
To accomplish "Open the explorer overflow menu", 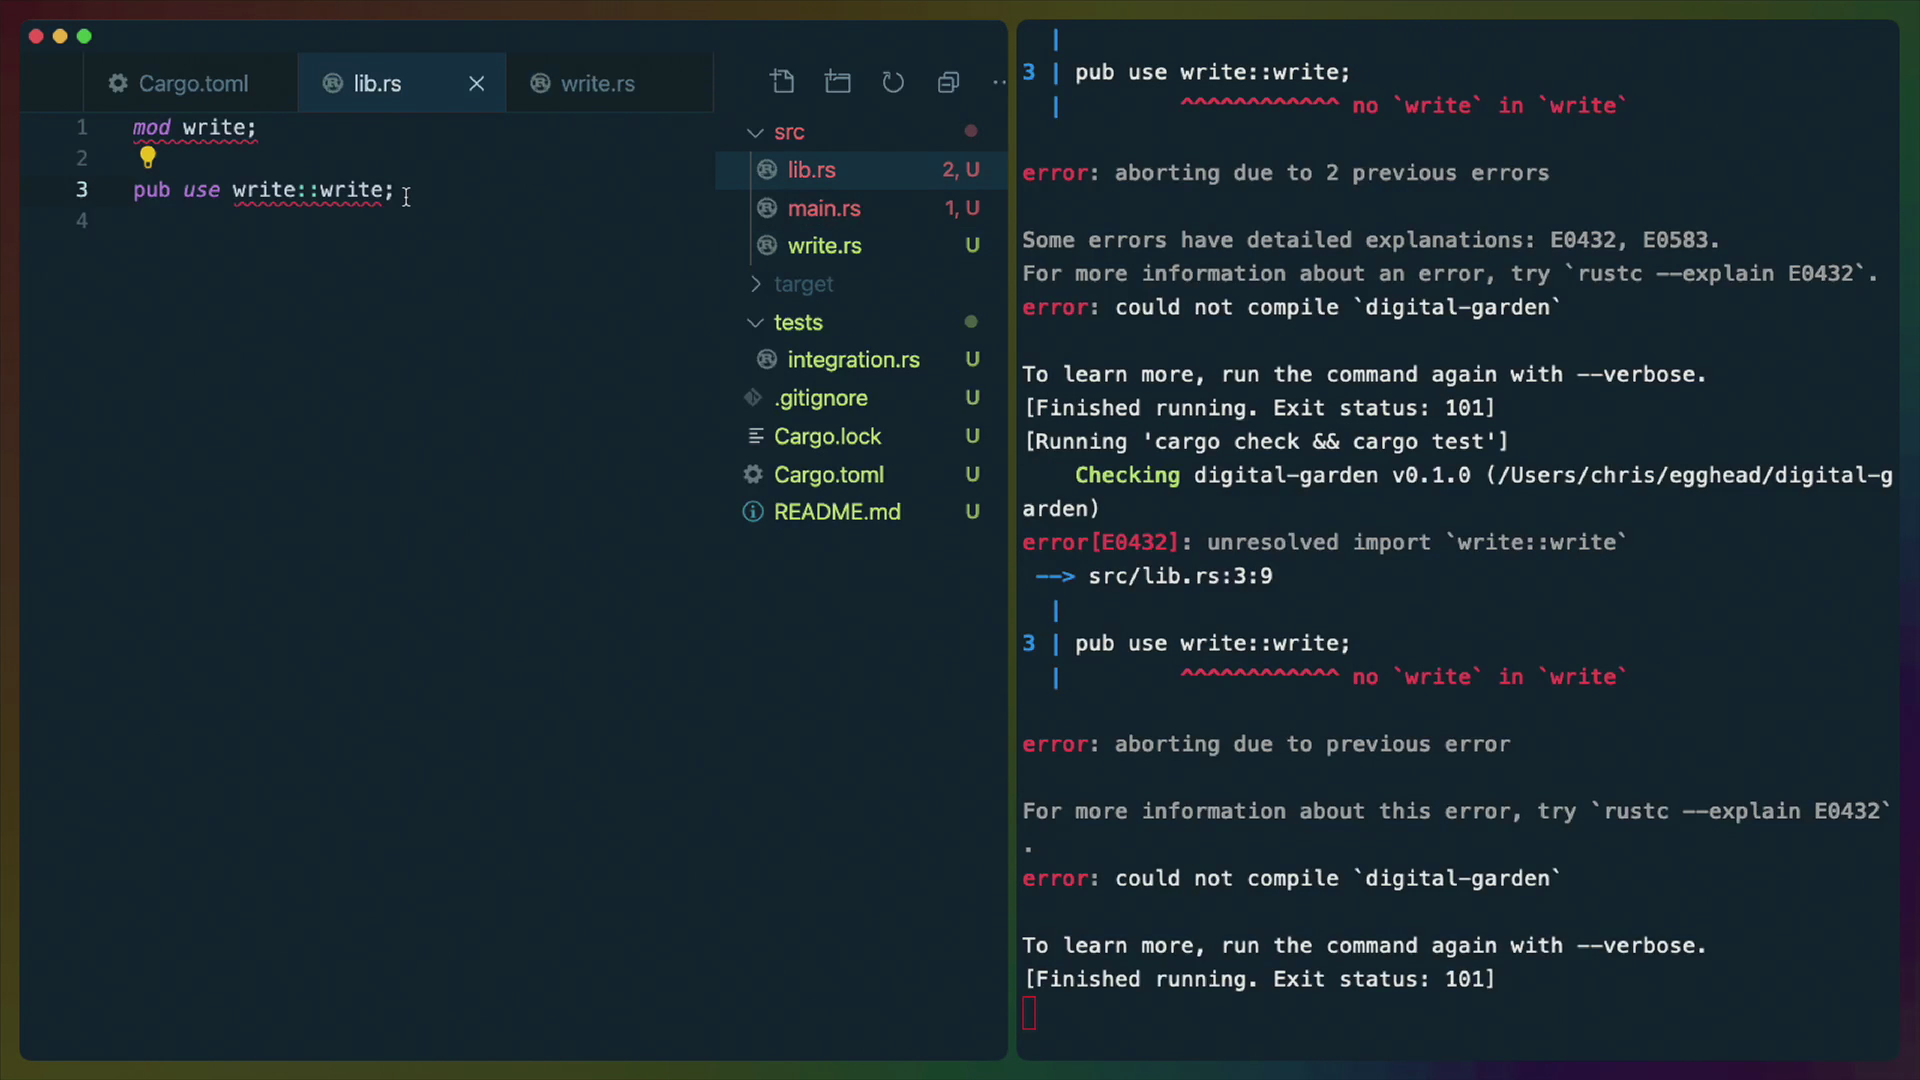I will pos(998,82).
